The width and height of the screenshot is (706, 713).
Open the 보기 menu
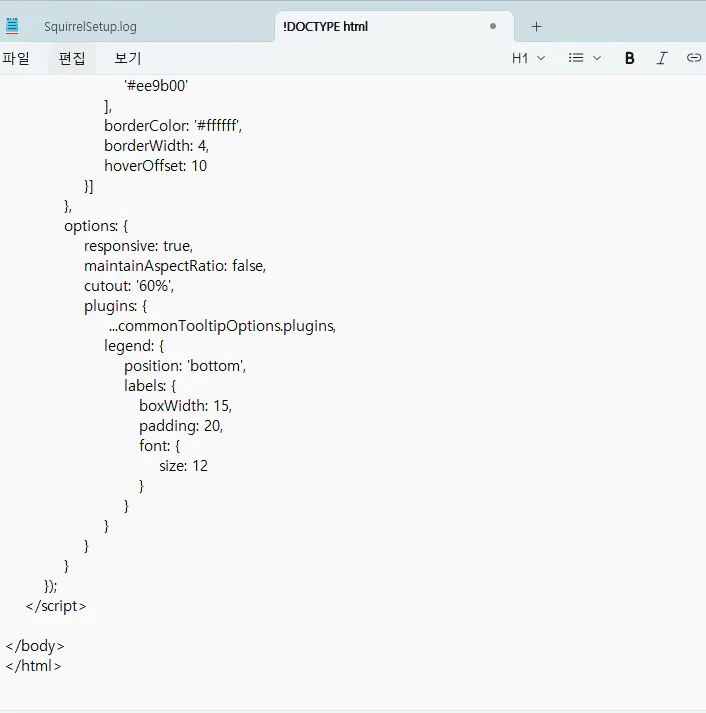[x=128, y=58]
